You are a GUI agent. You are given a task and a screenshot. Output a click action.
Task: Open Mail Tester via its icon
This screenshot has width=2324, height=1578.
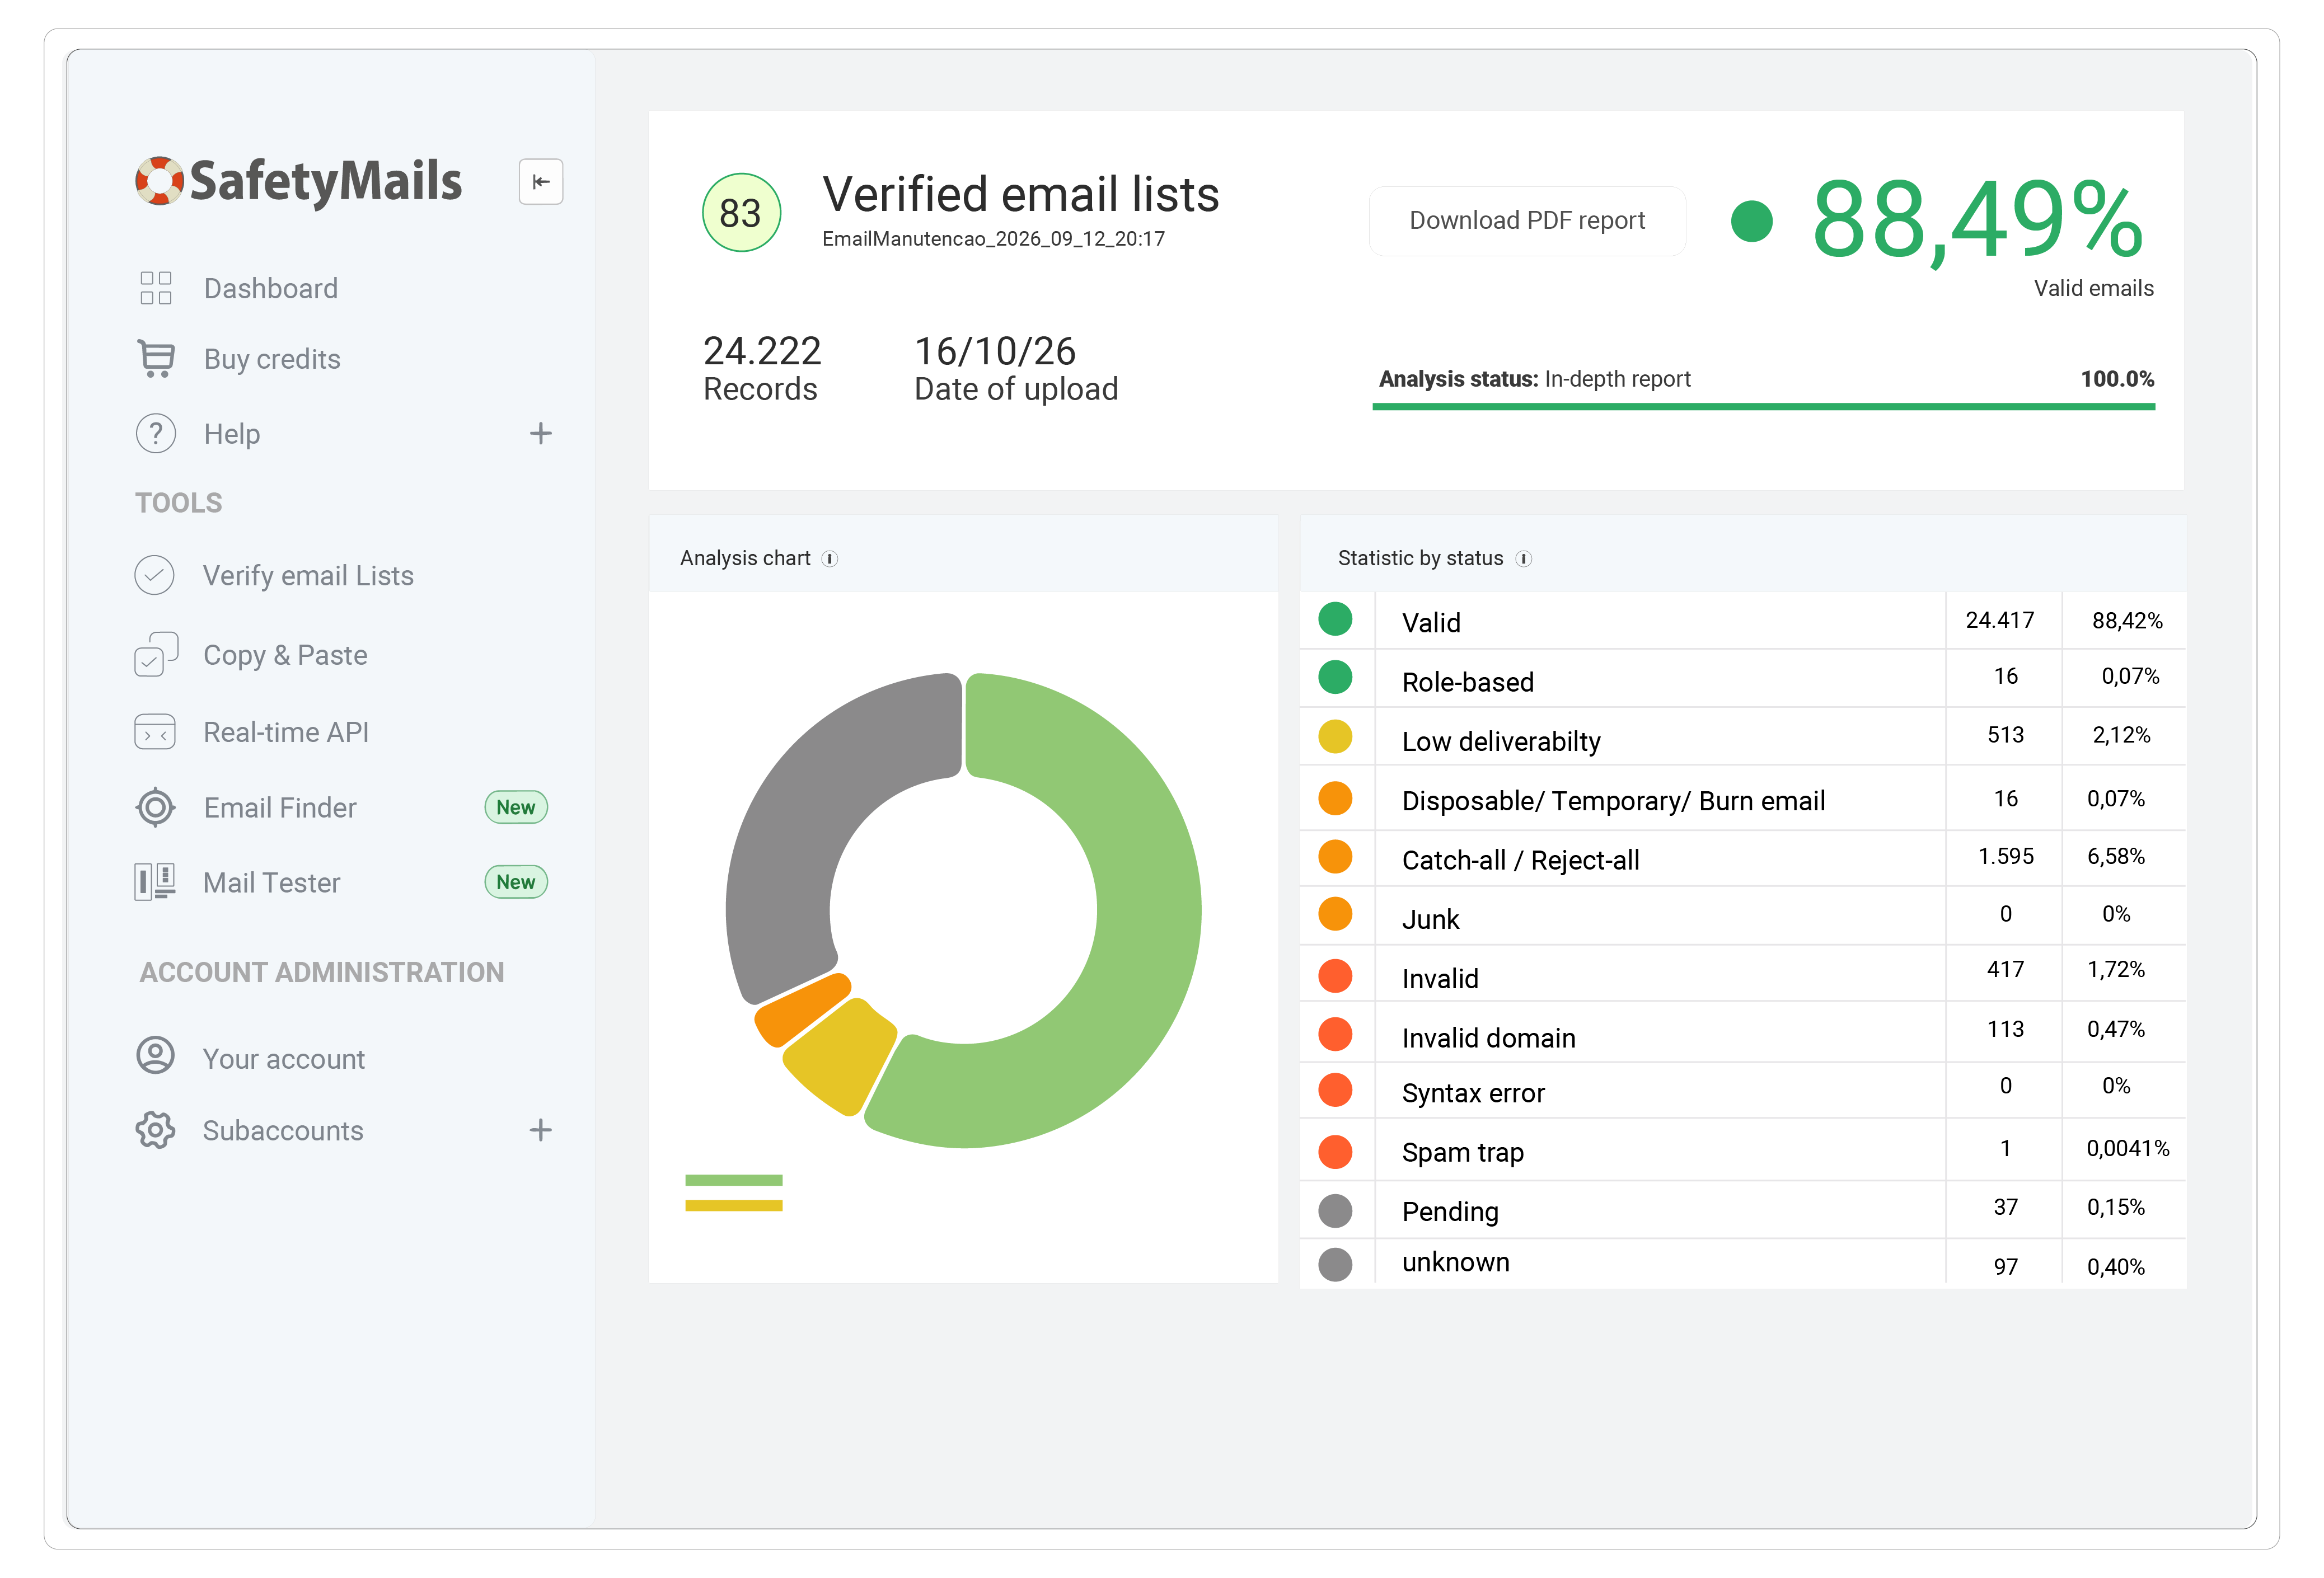(155, 882)
